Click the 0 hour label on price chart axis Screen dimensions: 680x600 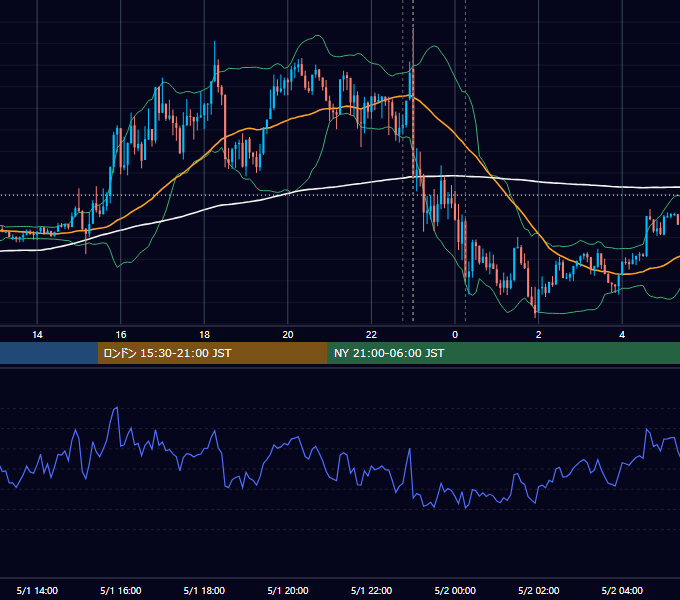pos(455,335)
